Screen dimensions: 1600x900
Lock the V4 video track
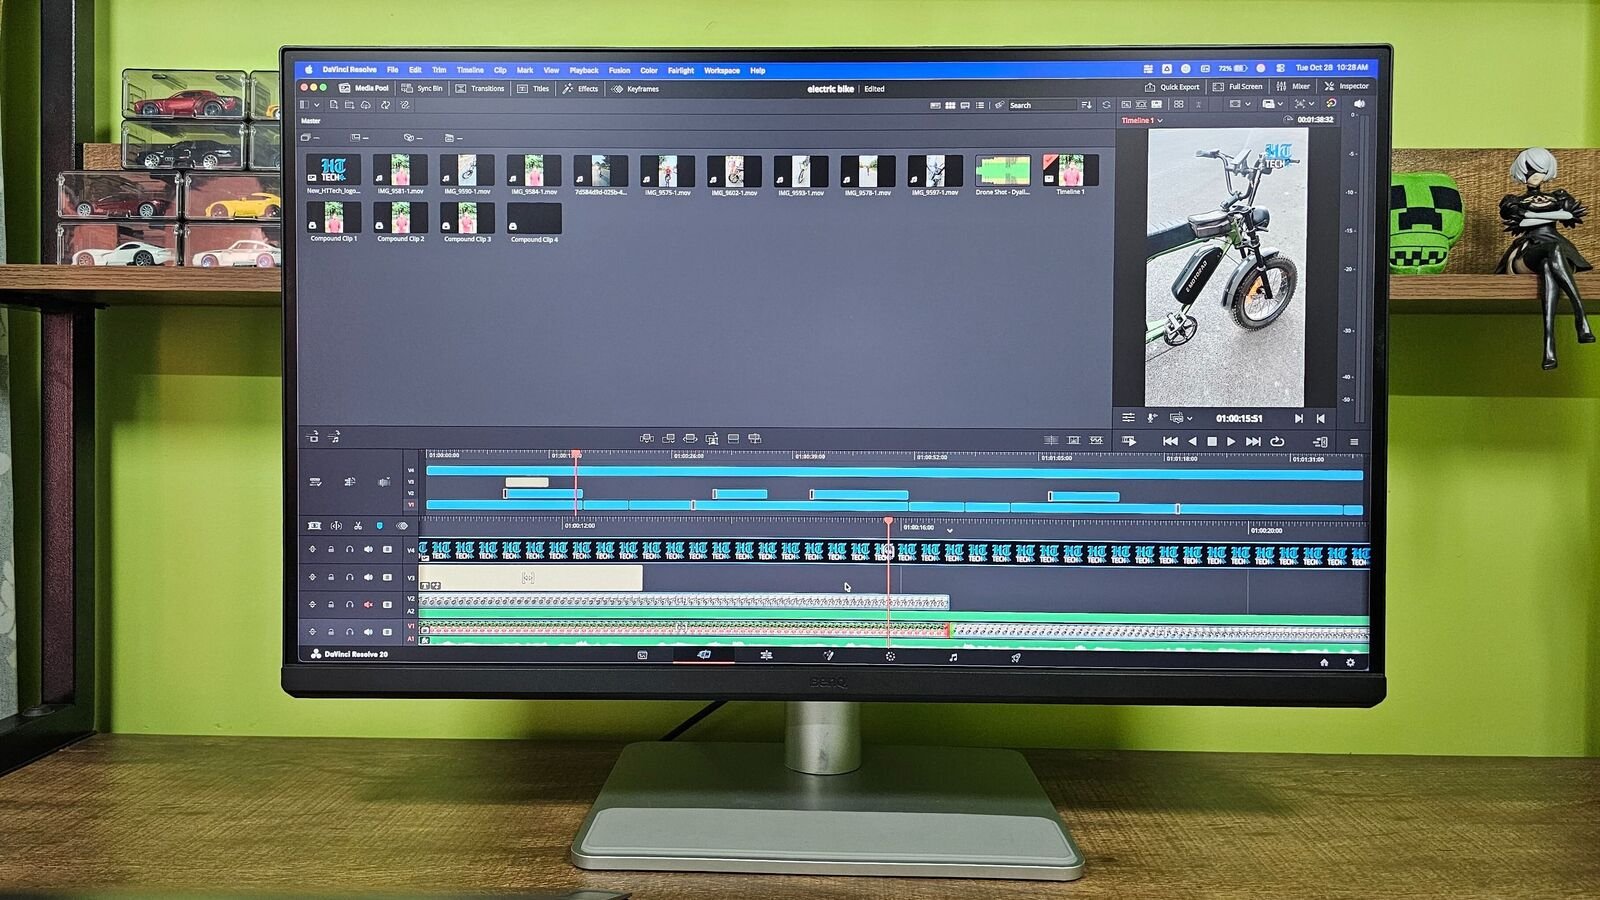point(331,549)
